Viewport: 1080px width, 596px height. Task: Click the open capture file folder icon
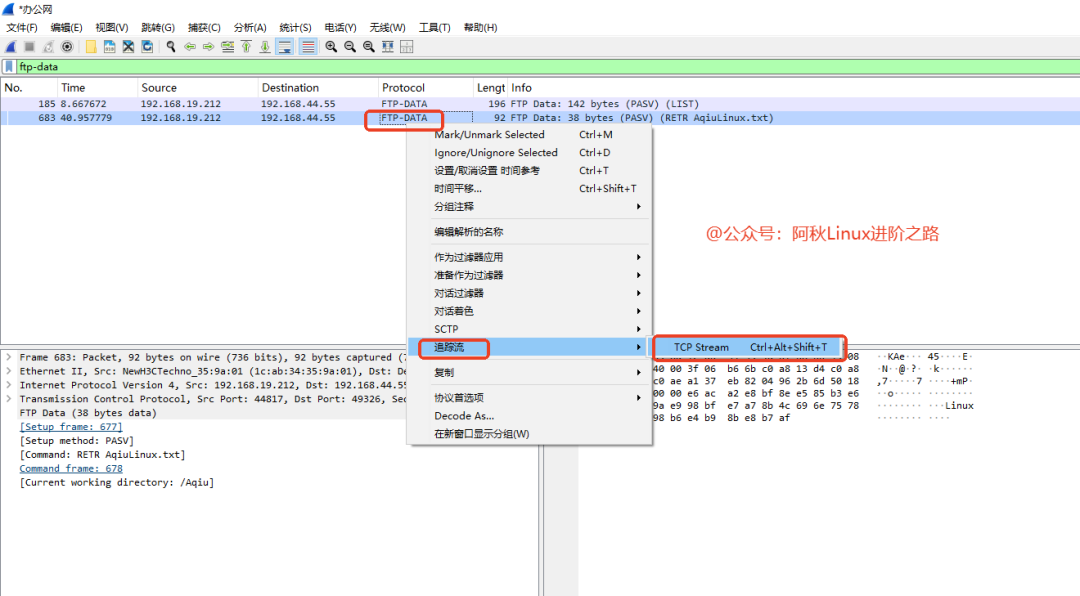click(91, 46)
